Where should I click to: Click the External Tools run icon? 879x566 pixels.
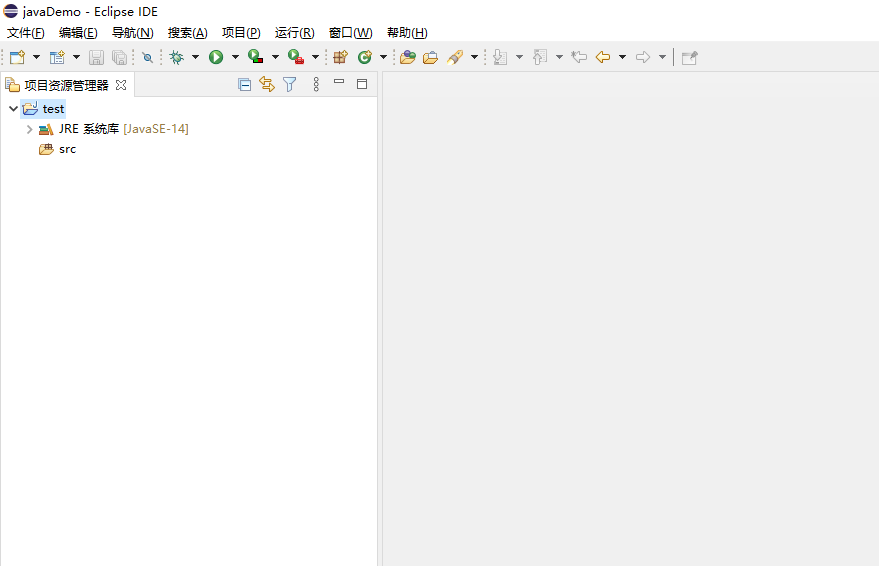tap(296, 57)
